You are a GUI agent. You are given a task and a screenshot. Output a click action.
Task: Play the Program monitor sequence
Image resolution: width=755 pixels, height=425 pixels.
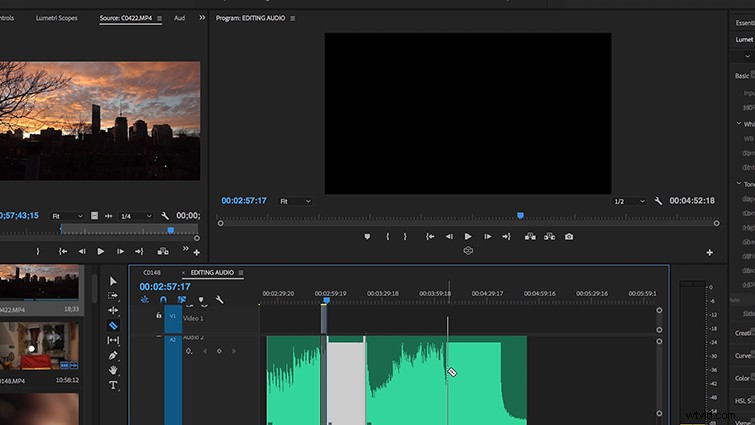tap(468, 236)
